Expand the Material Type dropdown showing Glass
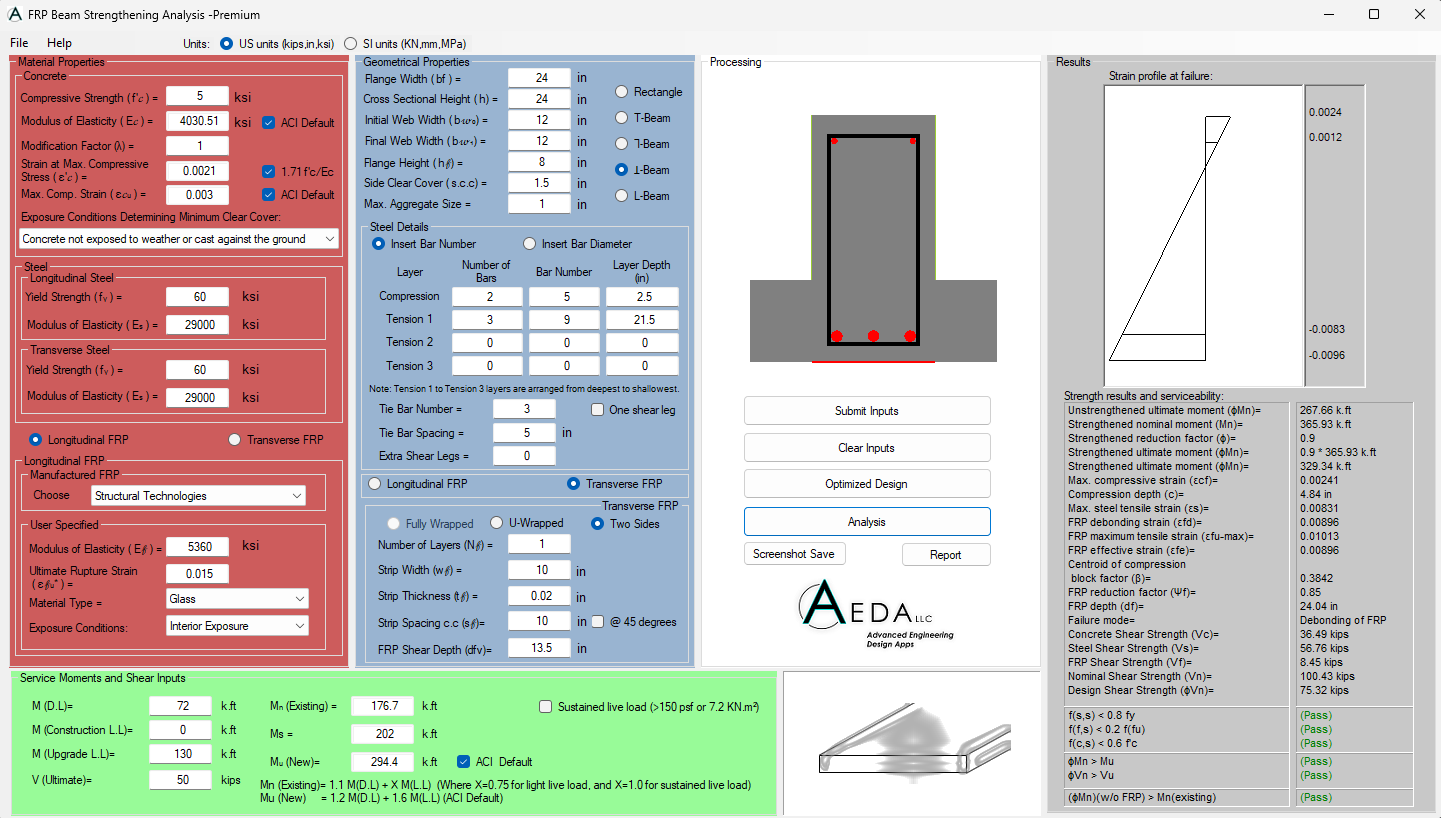 click(238, 599)
